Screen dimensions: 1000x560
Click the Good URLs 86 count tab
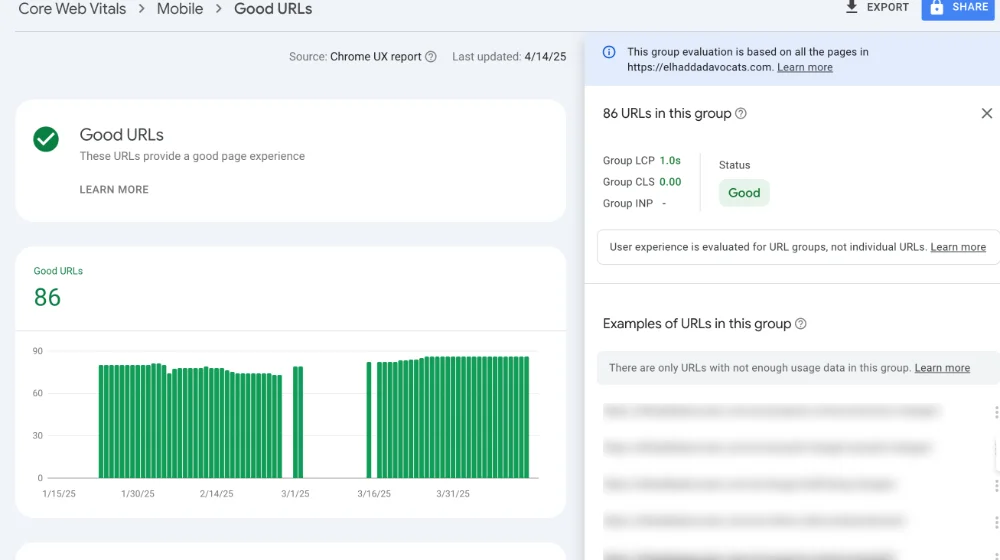click(x=58, y=287)
